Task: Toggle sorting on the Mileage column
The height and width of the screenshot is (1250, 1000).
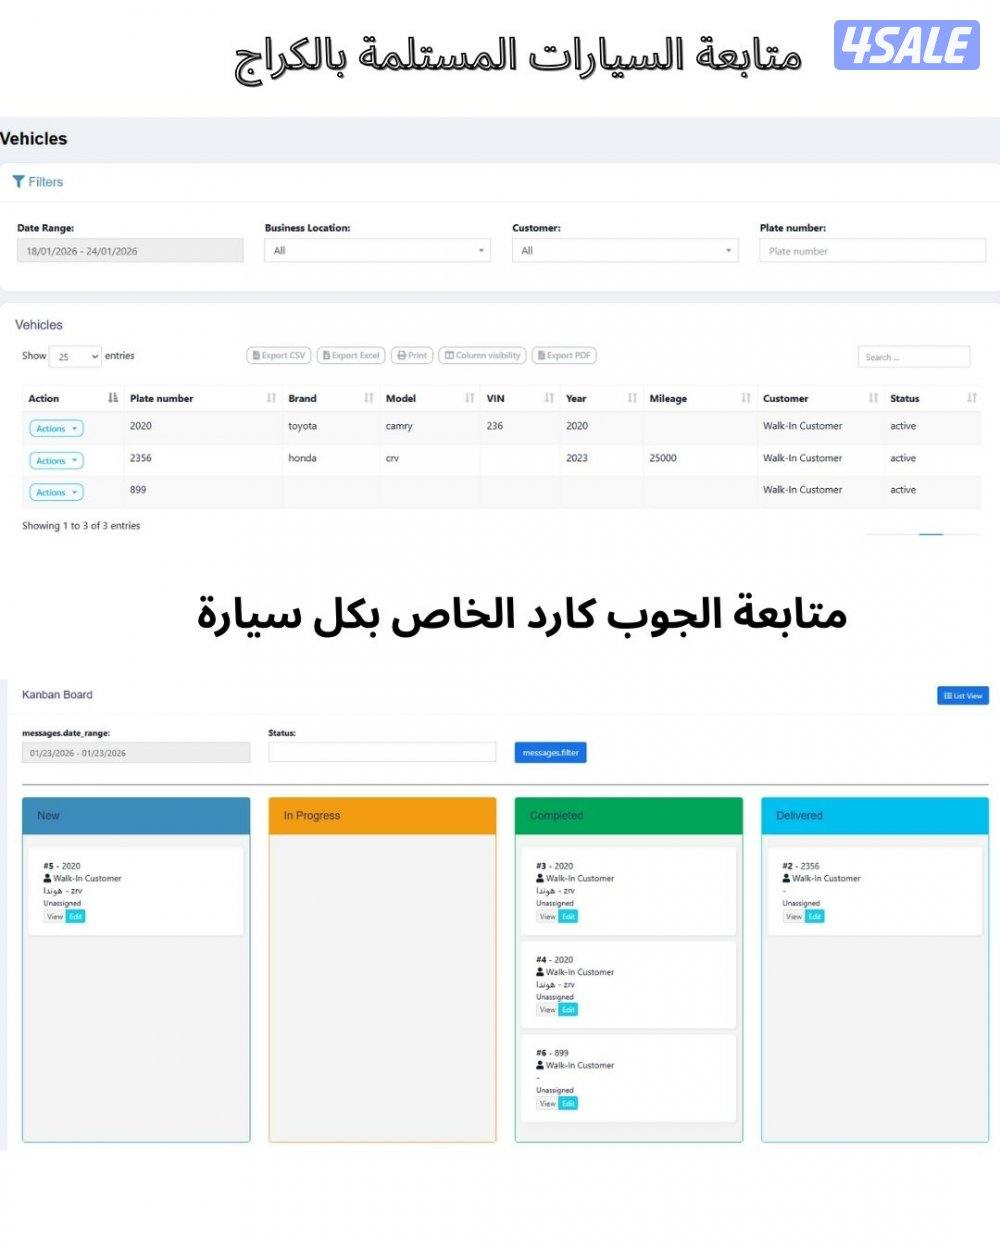Action: coord(744,397)
